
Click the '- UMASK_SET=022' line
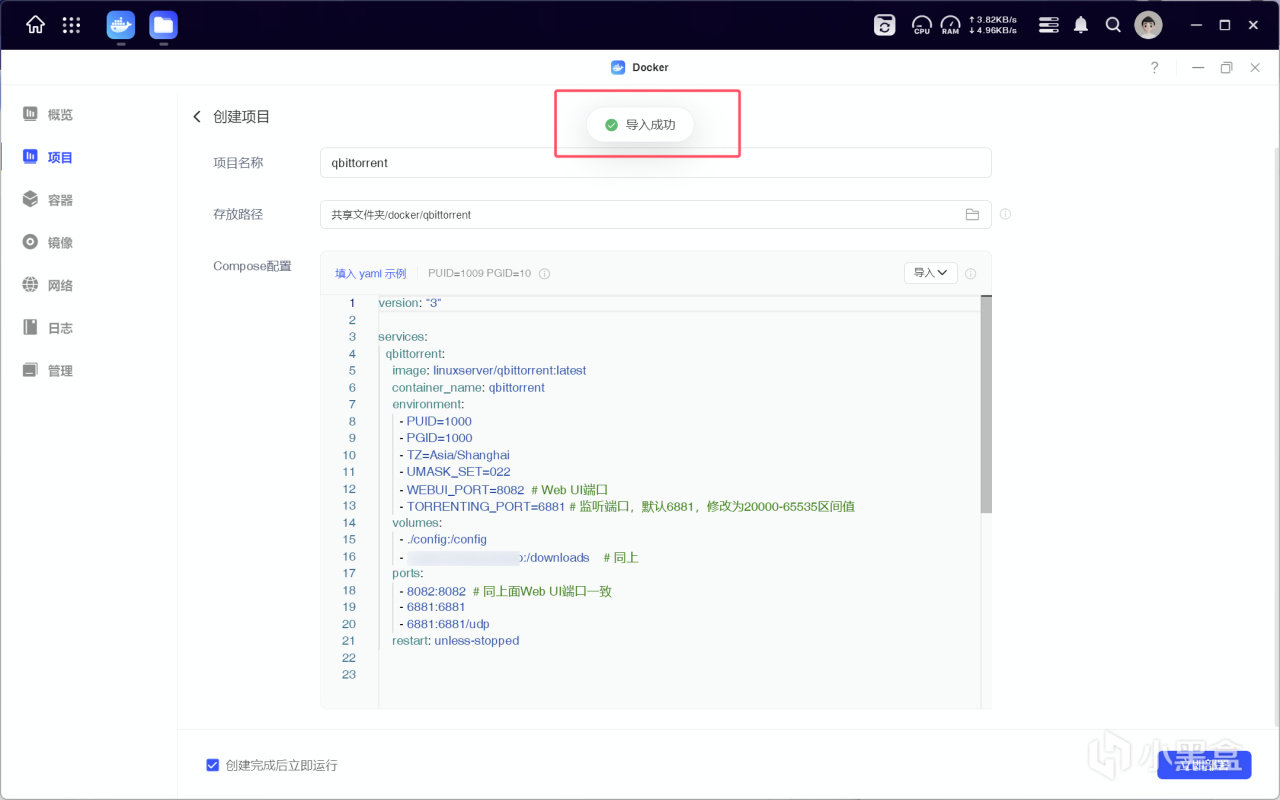454,472
